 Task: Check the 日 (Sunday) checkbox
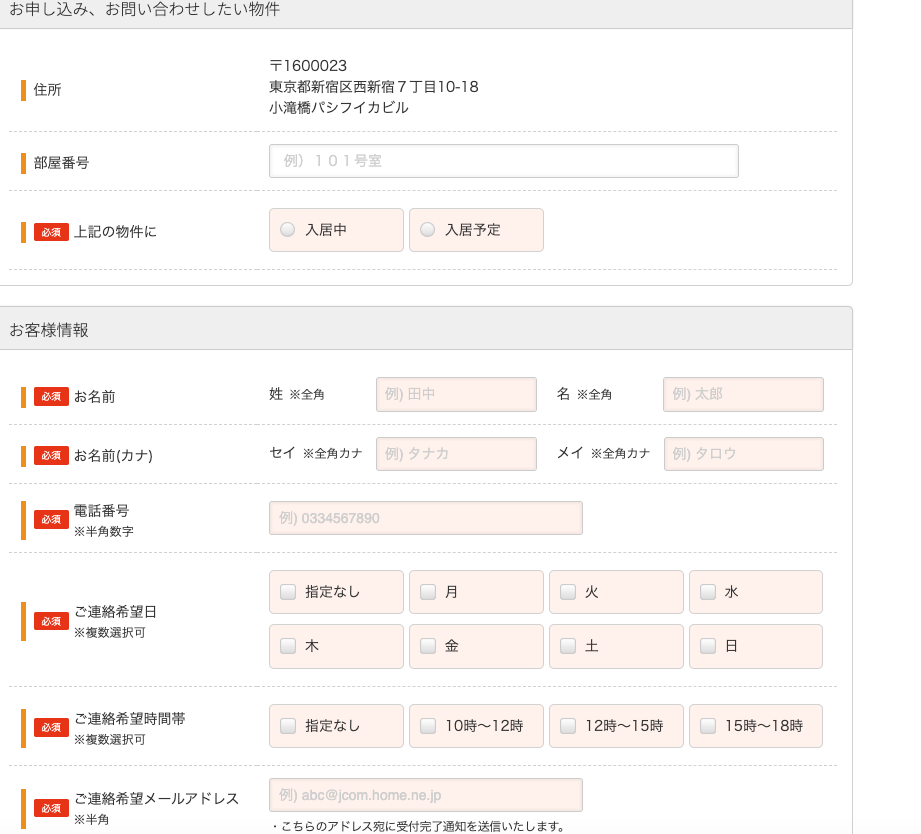[708, 646]
